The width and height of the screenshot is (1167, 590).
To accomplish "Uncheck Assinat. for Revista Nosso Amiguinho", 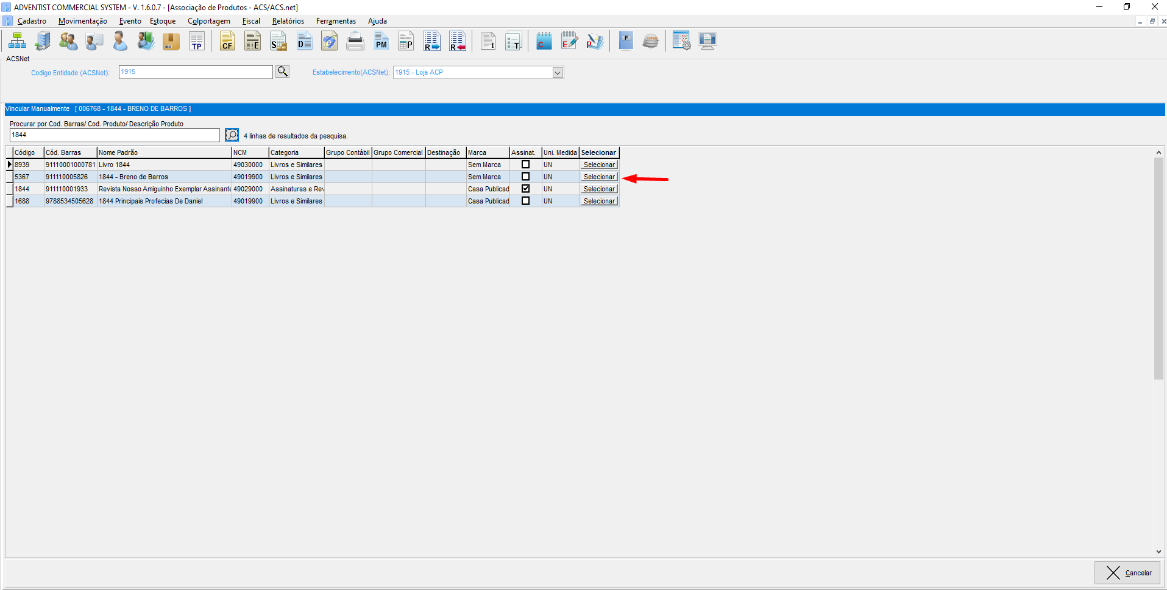I will pyautogui.click(x=525, y=189).
